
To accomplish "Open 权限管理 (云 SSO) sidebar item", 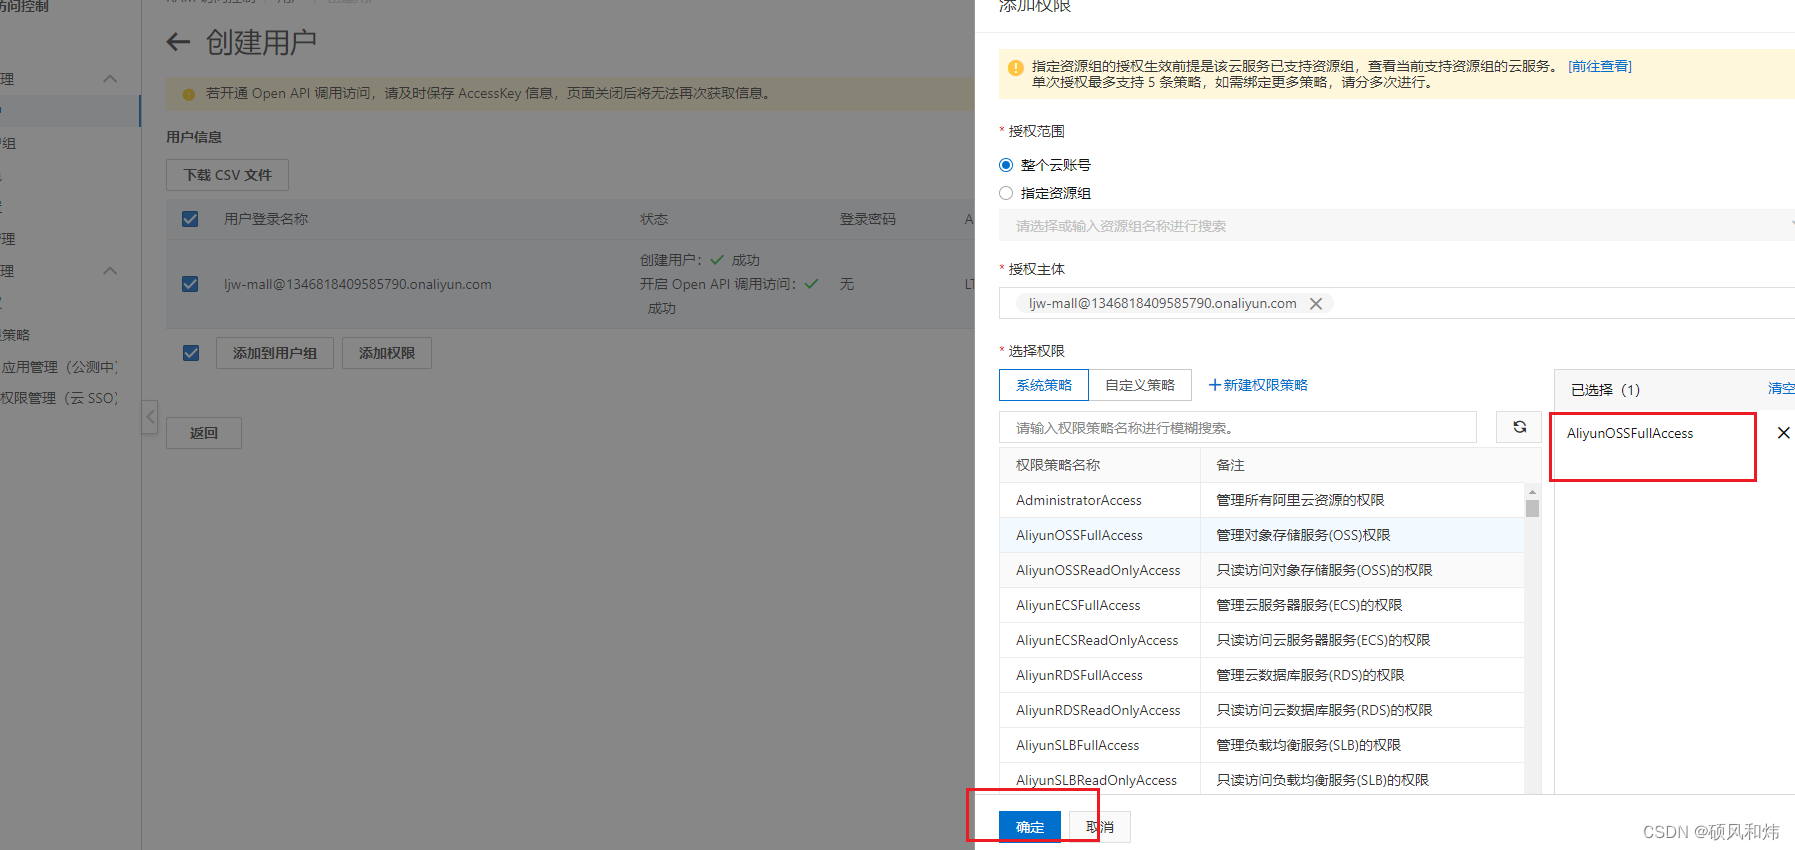I will [59, 398].
